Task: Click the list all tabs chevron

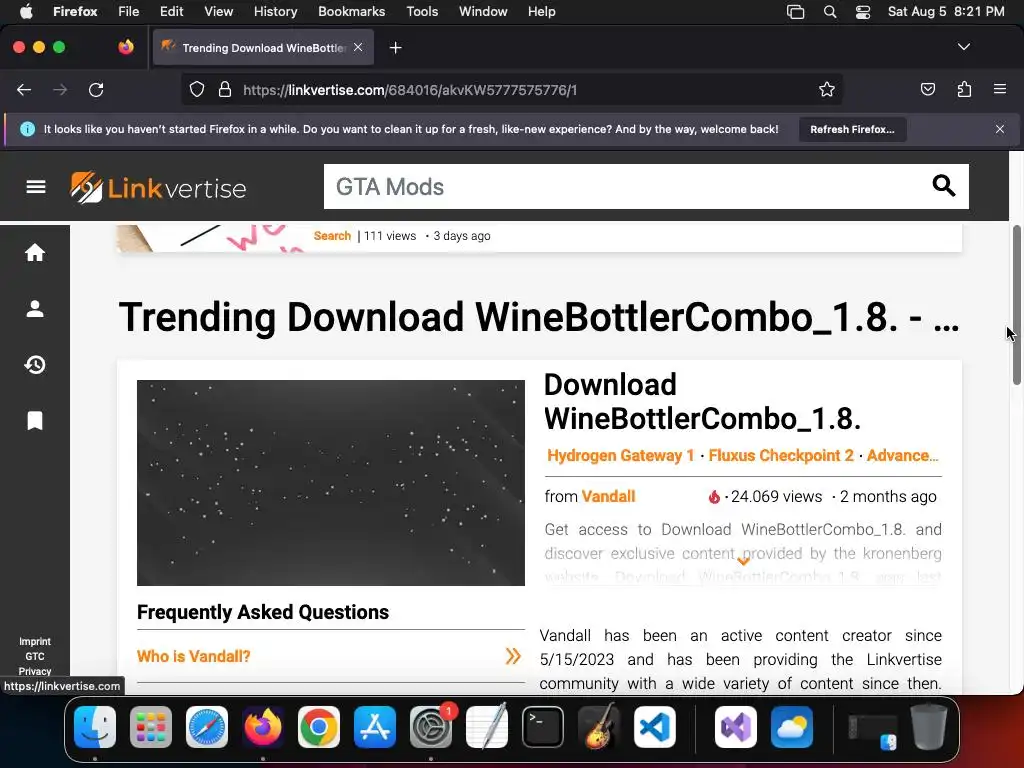Action: coord(964,47)
